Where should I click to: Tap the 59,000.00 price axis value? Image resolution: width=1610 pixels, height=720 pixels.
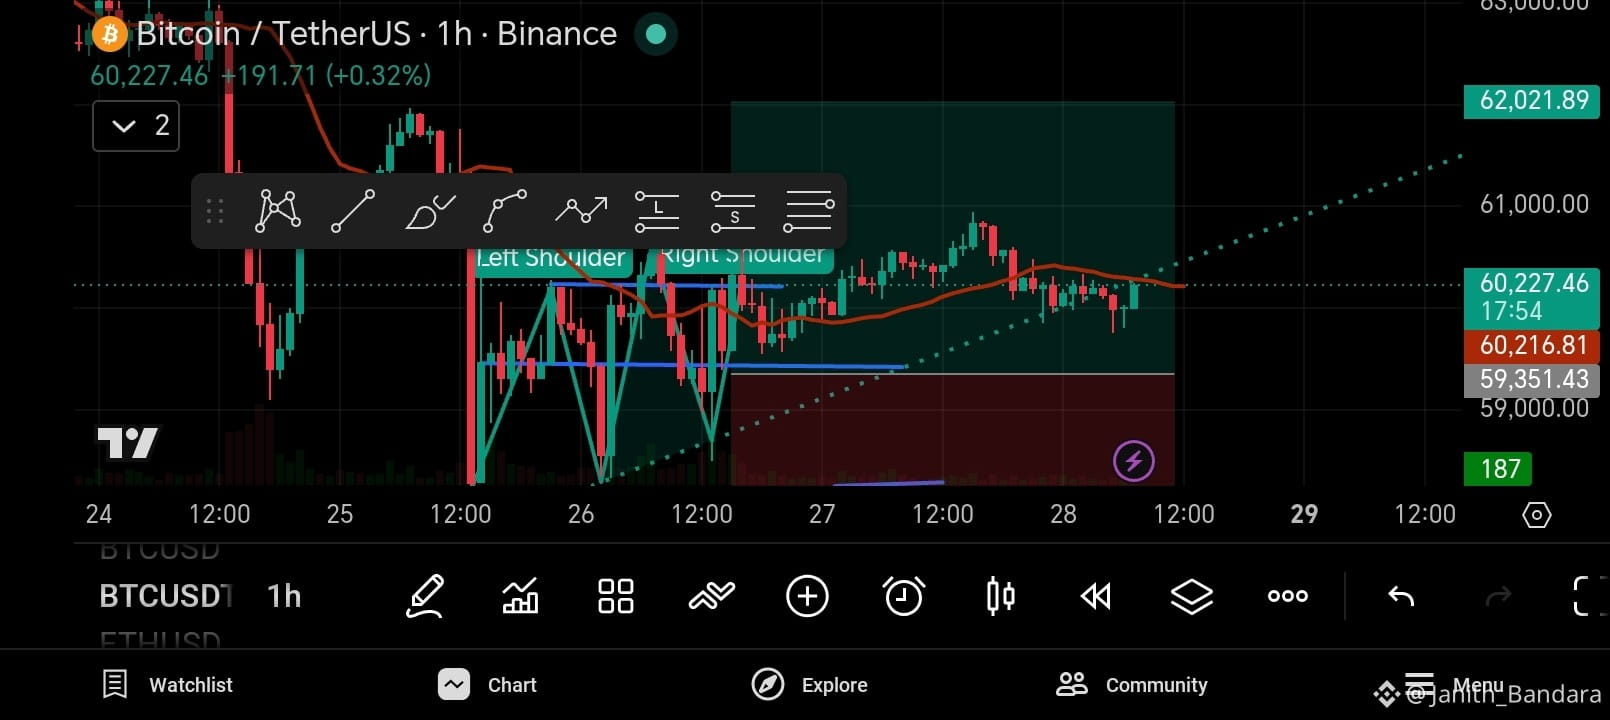pos(1534,409)
